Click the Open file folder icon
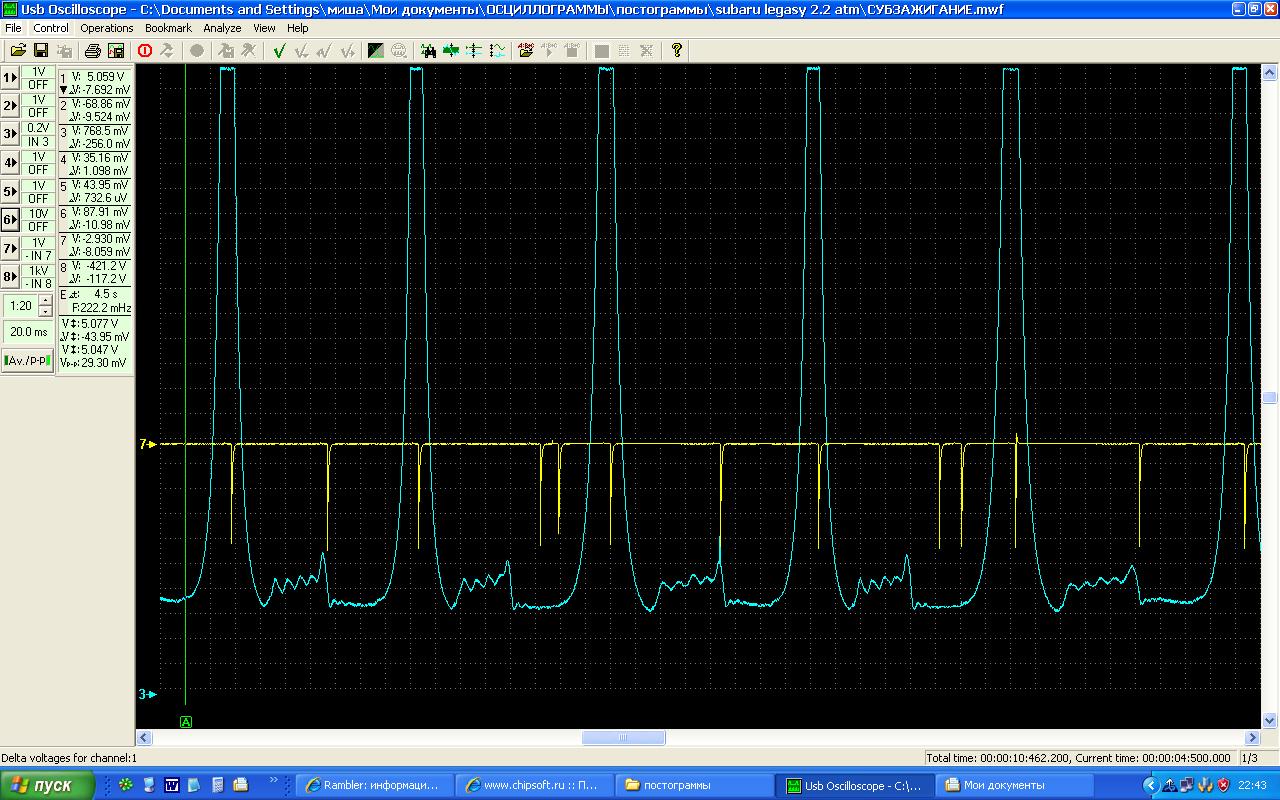 point(17,50)
